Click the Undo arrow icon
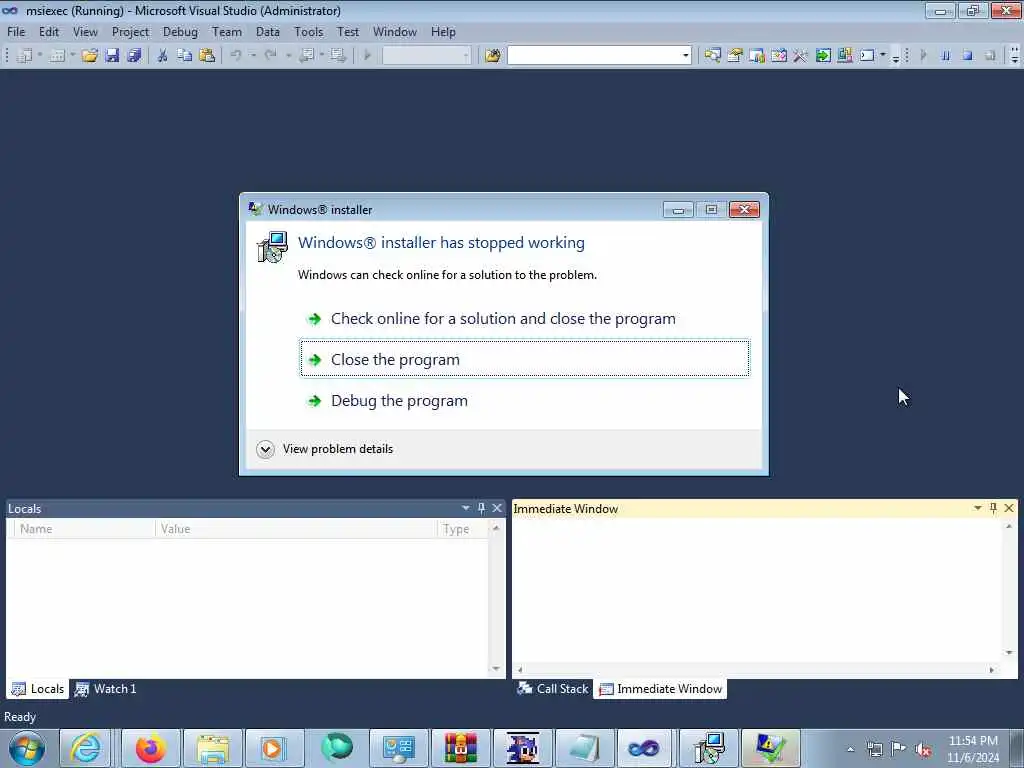Image resolution: width=1024 pixels, height=768 pixels. [236, 56]
